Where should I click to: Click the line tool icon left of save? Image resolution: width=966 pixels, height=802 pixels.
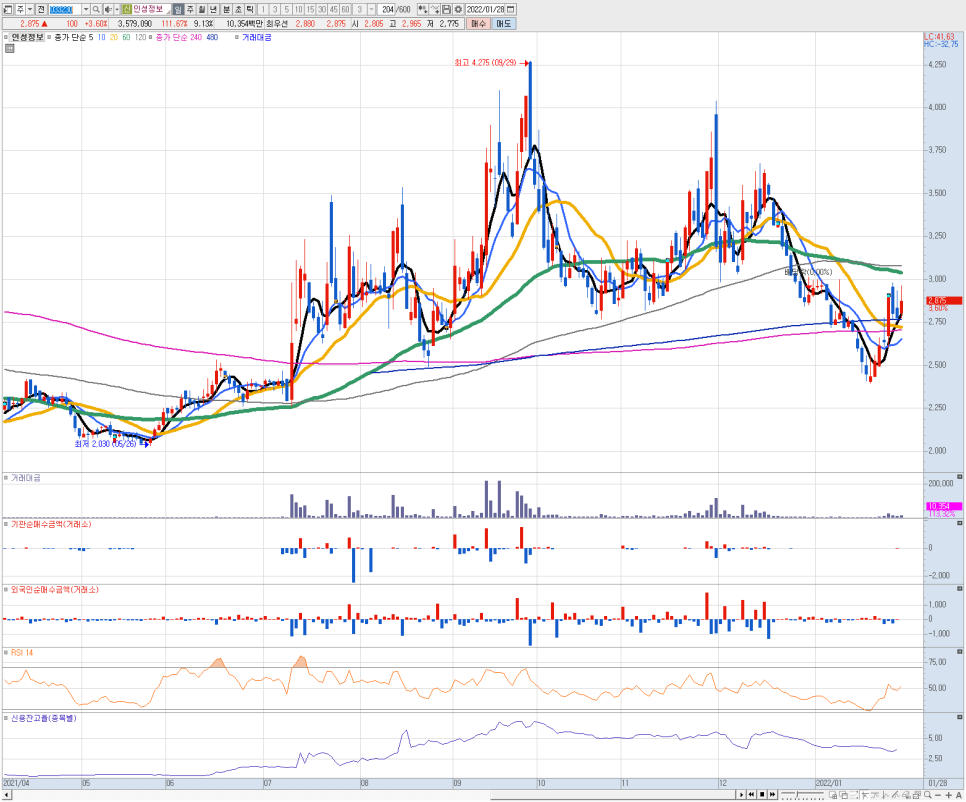pos(435,9)
